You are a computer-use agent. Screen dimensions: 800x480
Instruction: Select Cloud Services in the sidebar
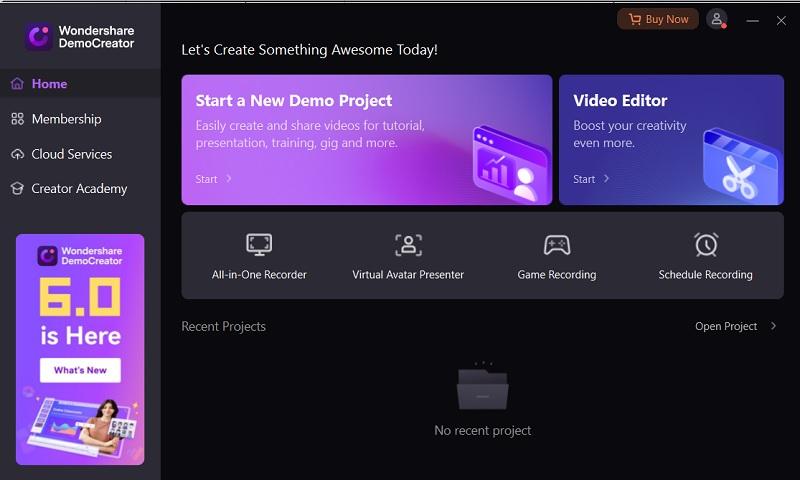[71, 154]
